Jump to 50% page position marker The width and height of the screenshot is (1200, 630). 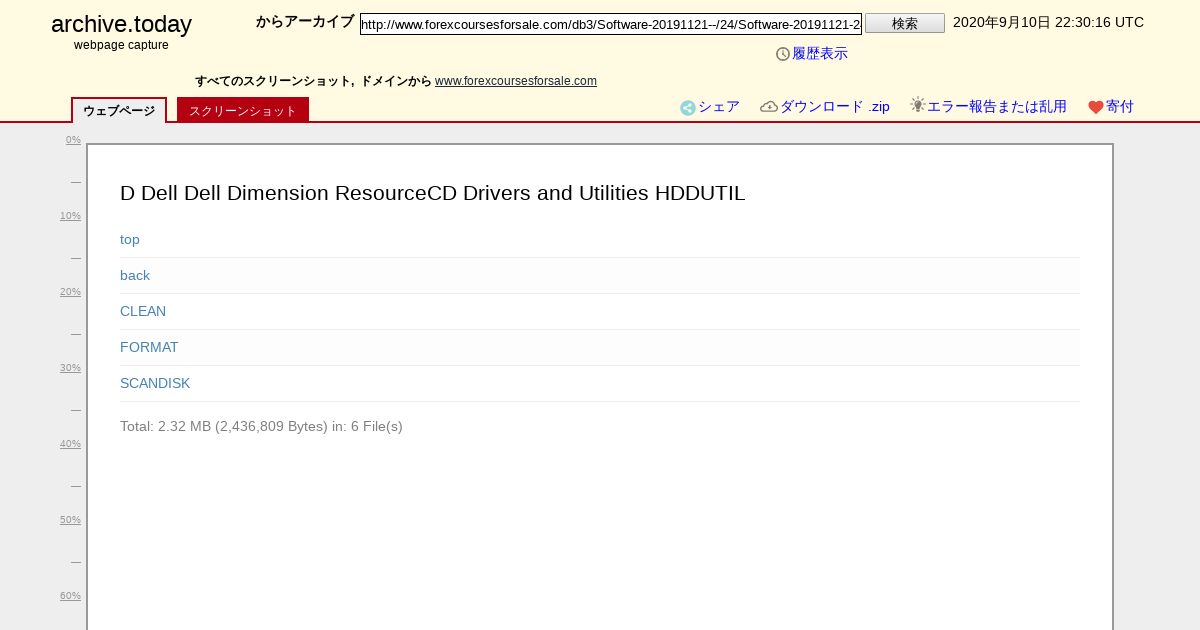click(x=70, y=520)
